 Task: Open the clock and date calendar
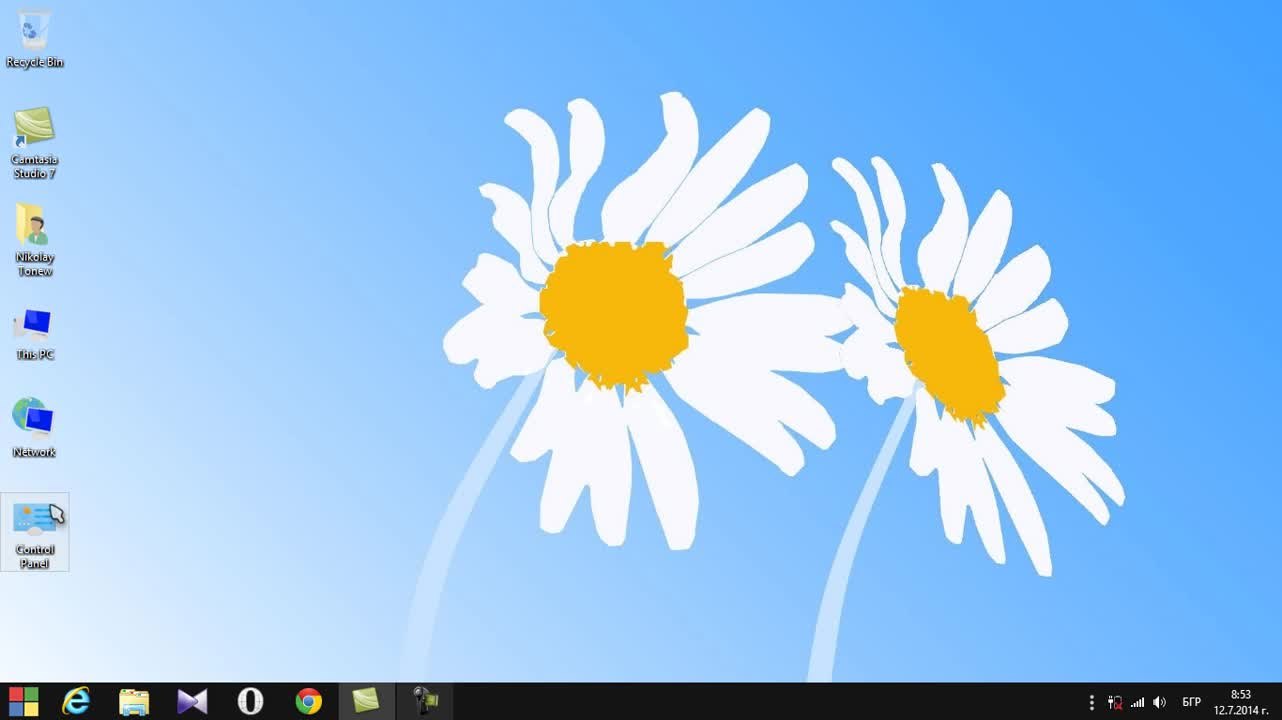pyautogui.click(x=1240, y=702)
